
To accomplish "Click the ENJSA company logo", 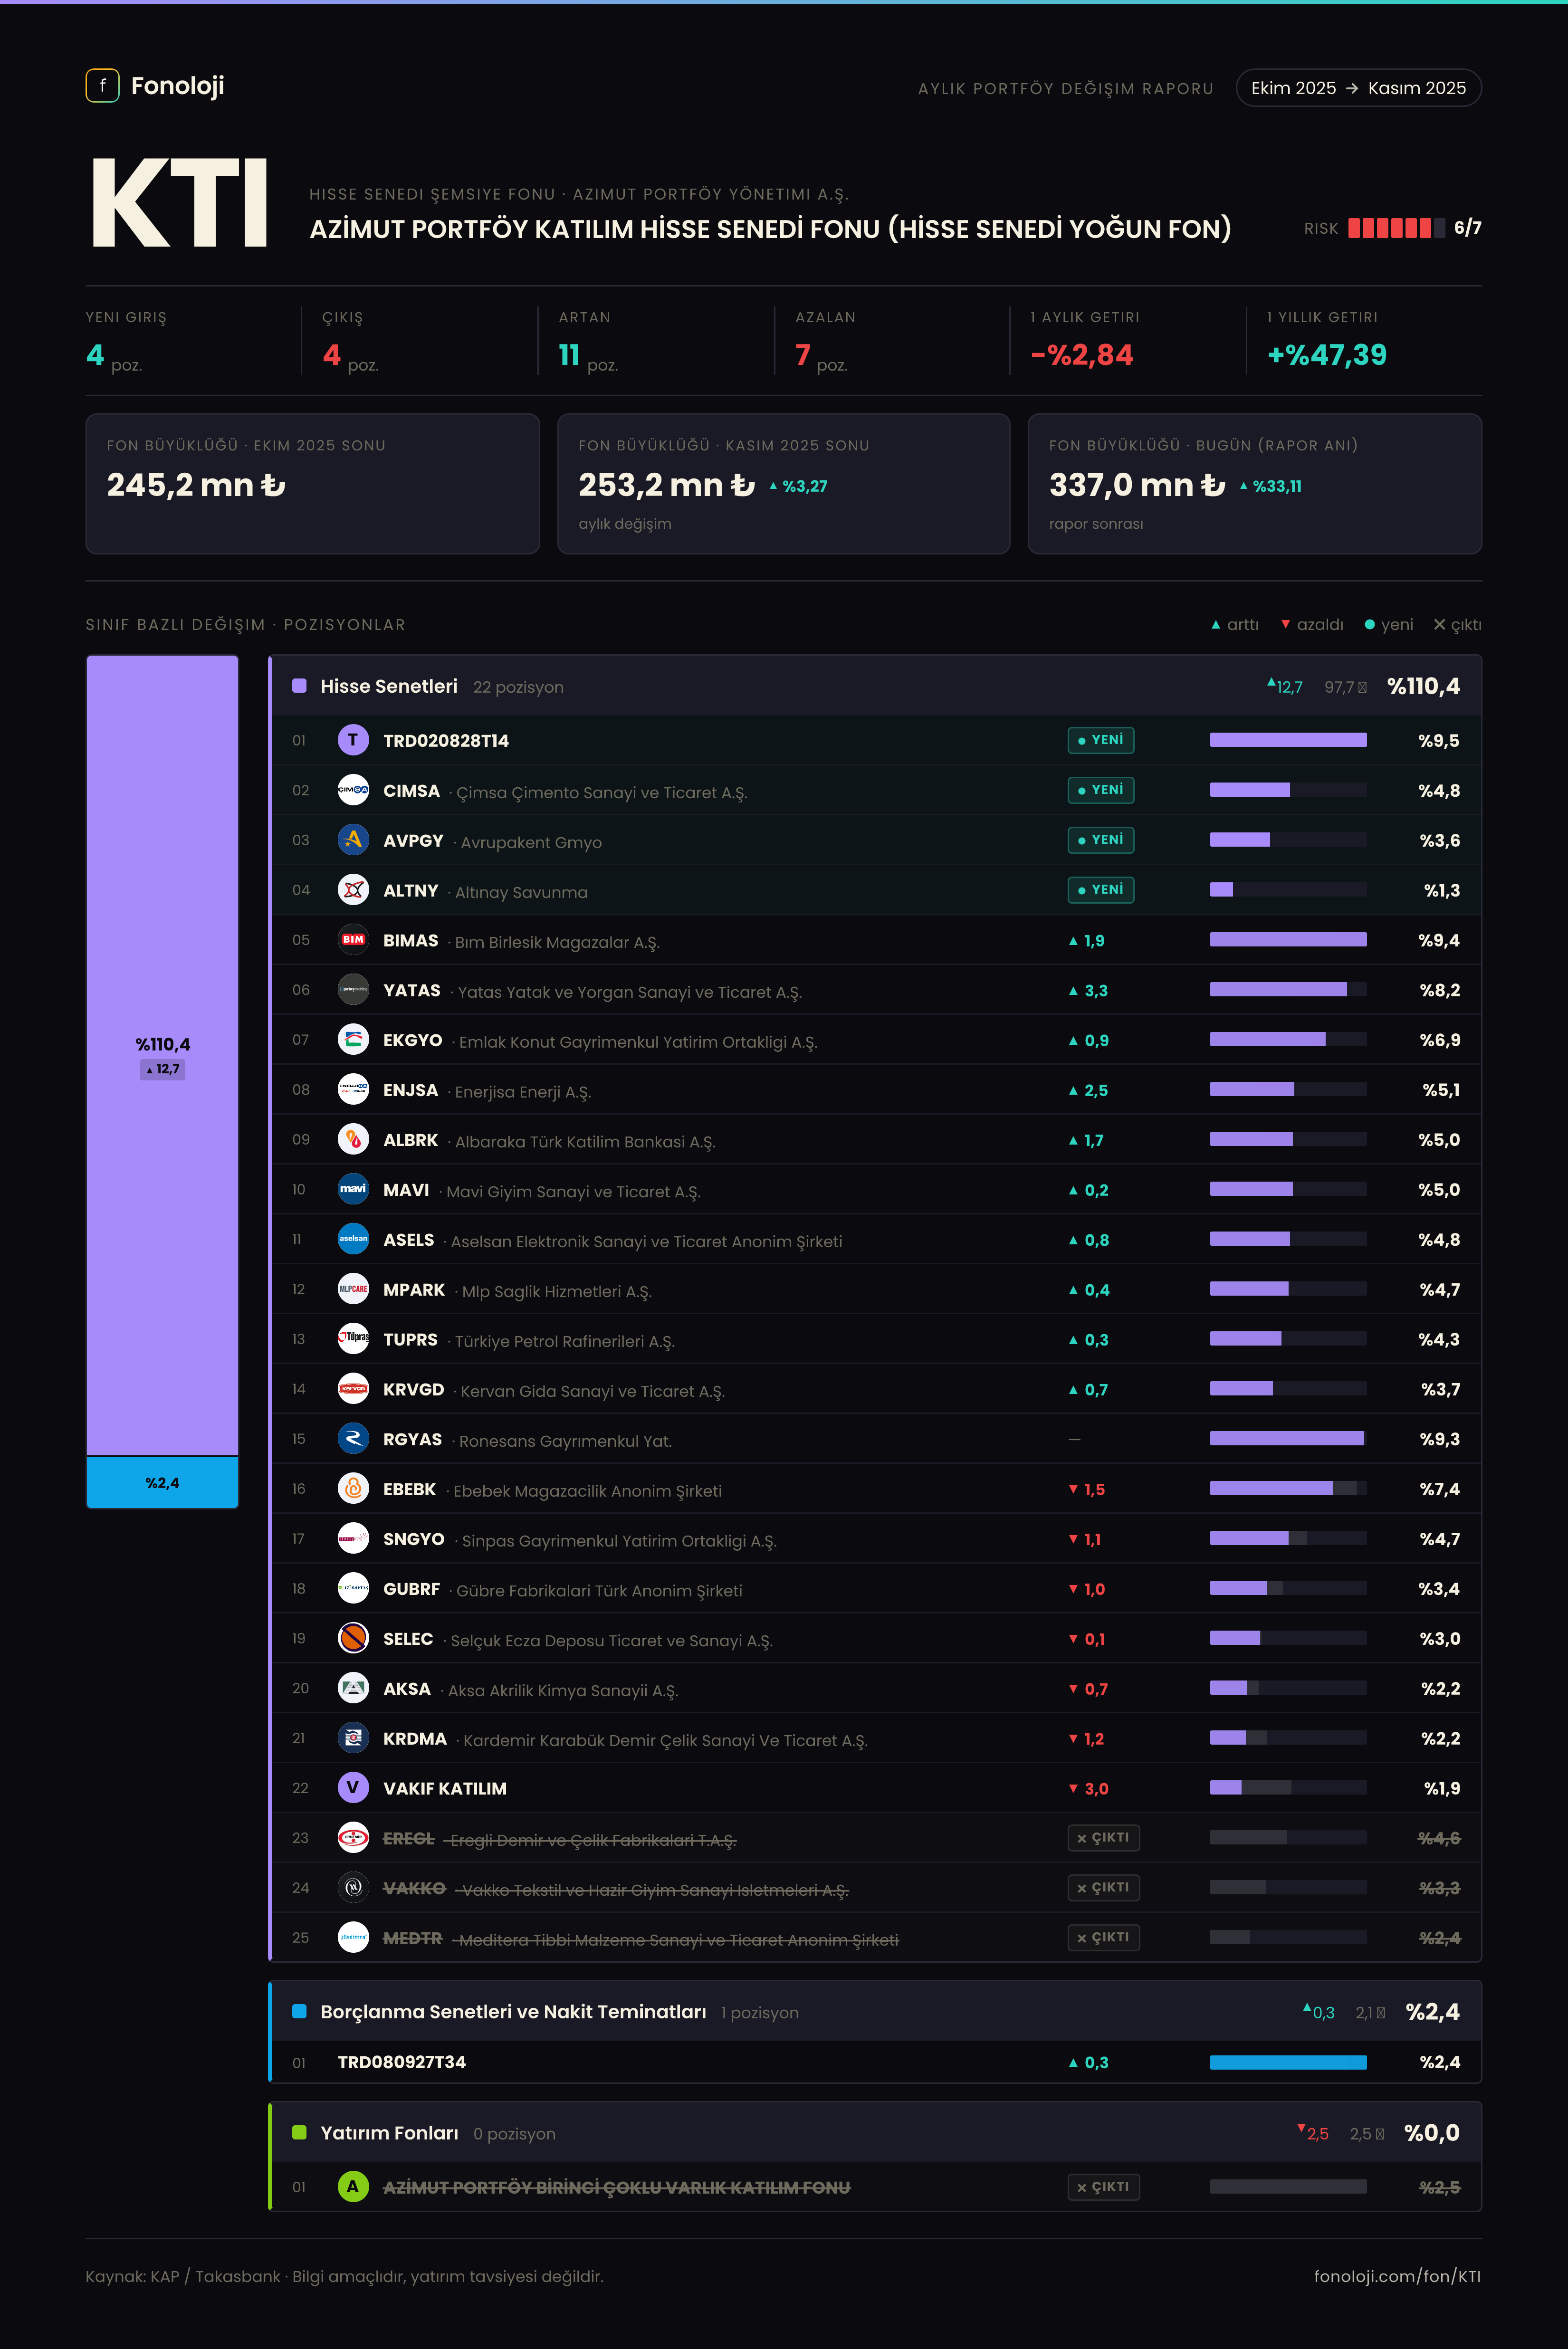I will [x=353, y=1090].
